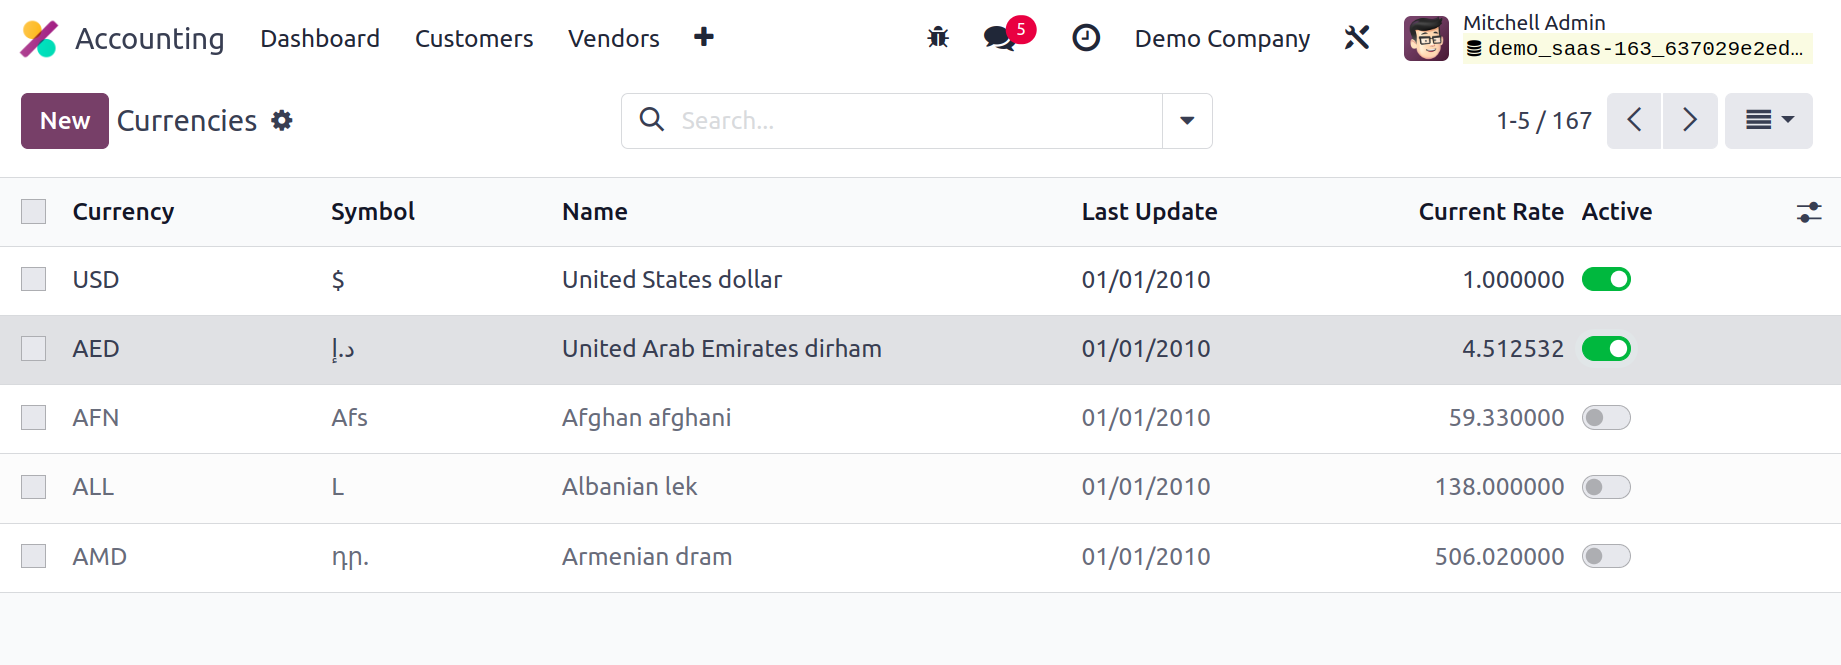This screenshot has width=1841, height=665.
Task: Click the Currencies settings gear icon
Action: tap(283, 121)
